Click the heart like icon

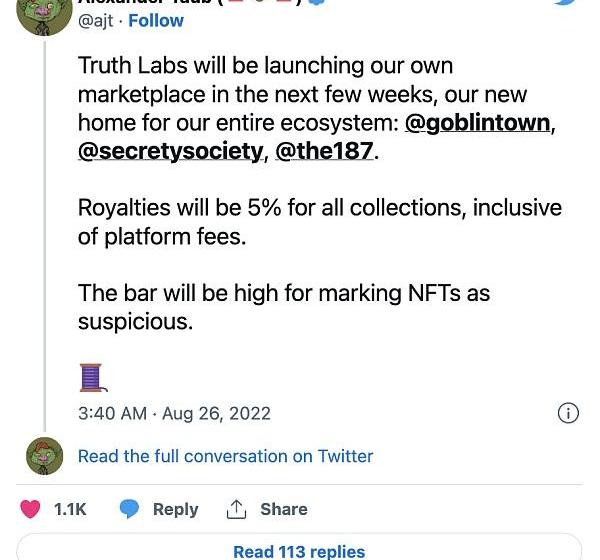(x=30, y=509)
